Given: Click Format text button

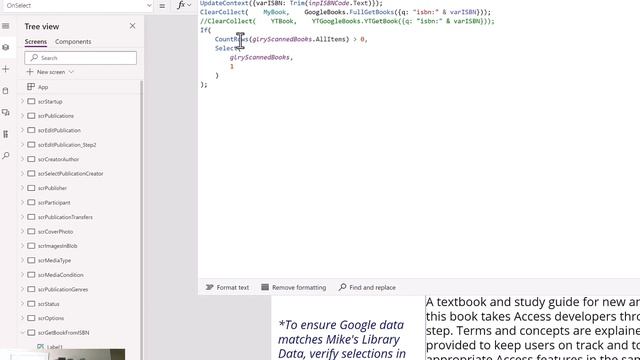Looking at the screenshot, I should 227,287.
